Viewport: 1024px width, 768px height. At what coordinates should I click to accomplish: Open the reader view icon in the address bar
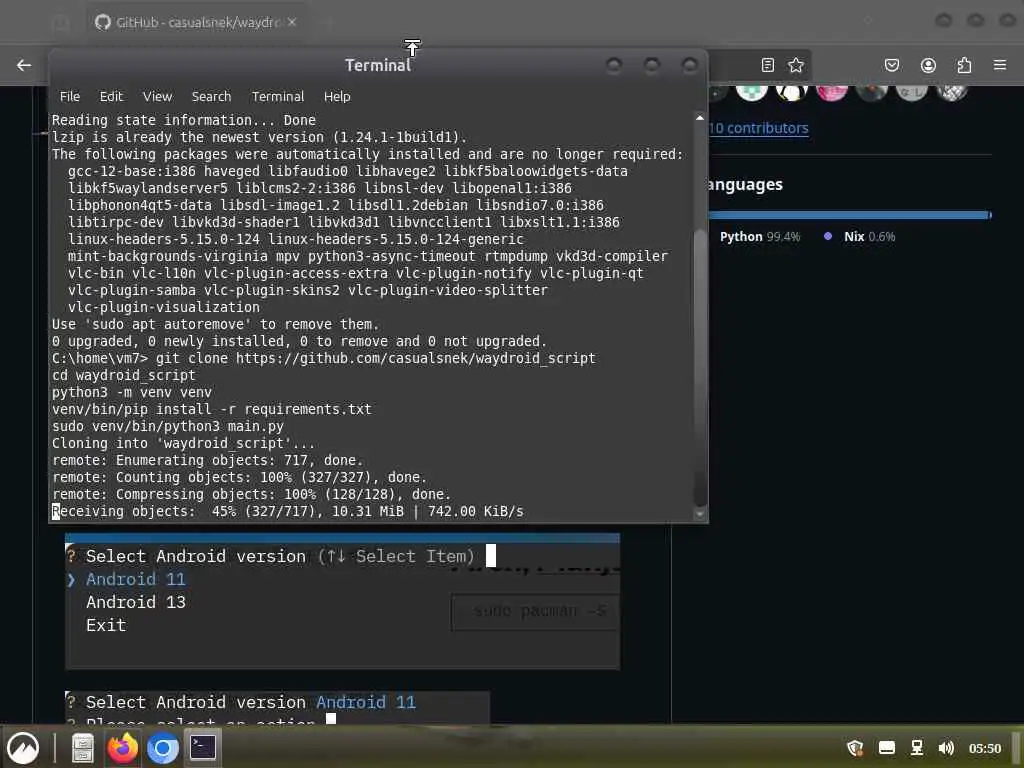point(768,65)
